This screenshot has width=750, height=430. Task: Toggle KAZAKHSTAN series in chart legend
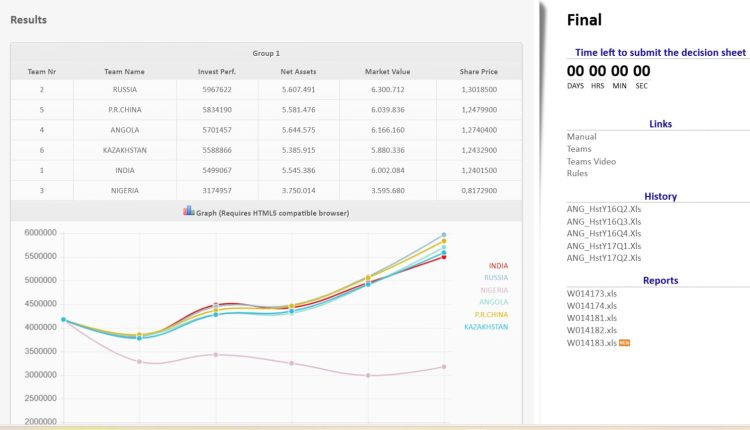point(486,327)
